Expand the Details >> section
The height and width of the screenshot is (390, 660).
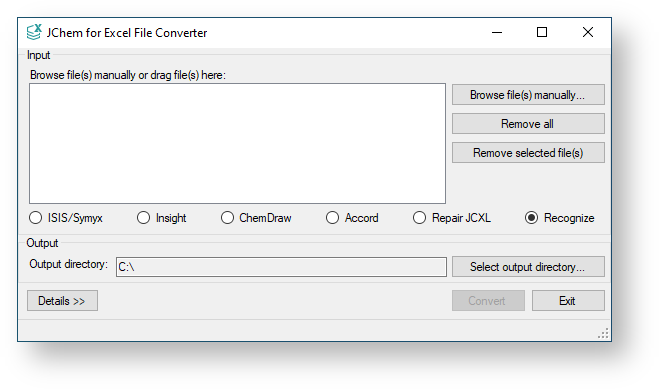(62, 301)
